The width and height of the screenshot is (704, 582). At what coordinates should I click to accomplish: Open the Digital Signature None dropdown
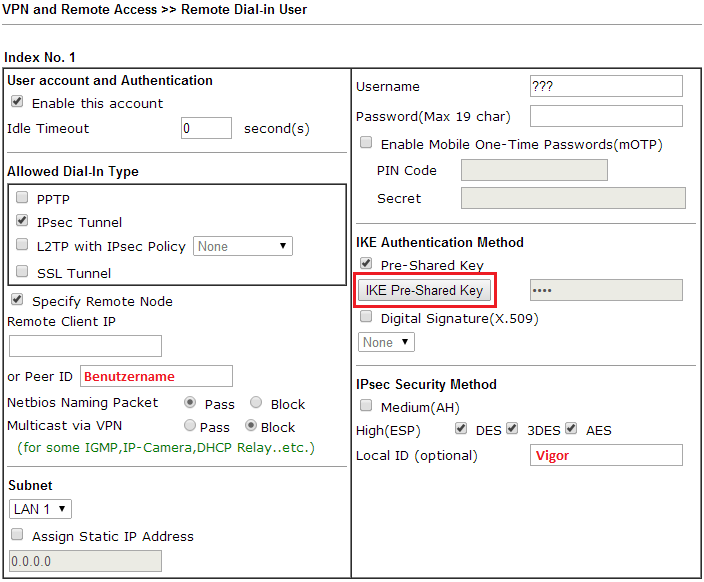[x=386, y=342]
